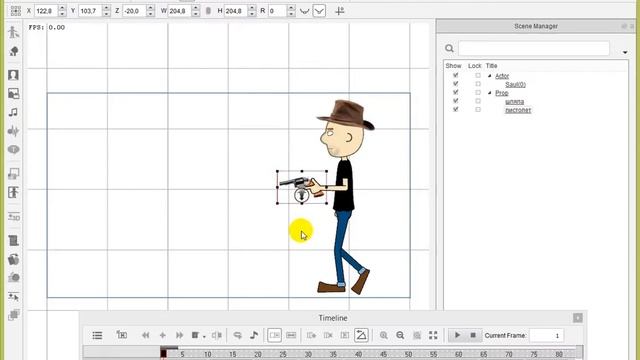Click the highlighted flip icon next to R field
This screenshot has height=360, width=640.
coord(319,11)
